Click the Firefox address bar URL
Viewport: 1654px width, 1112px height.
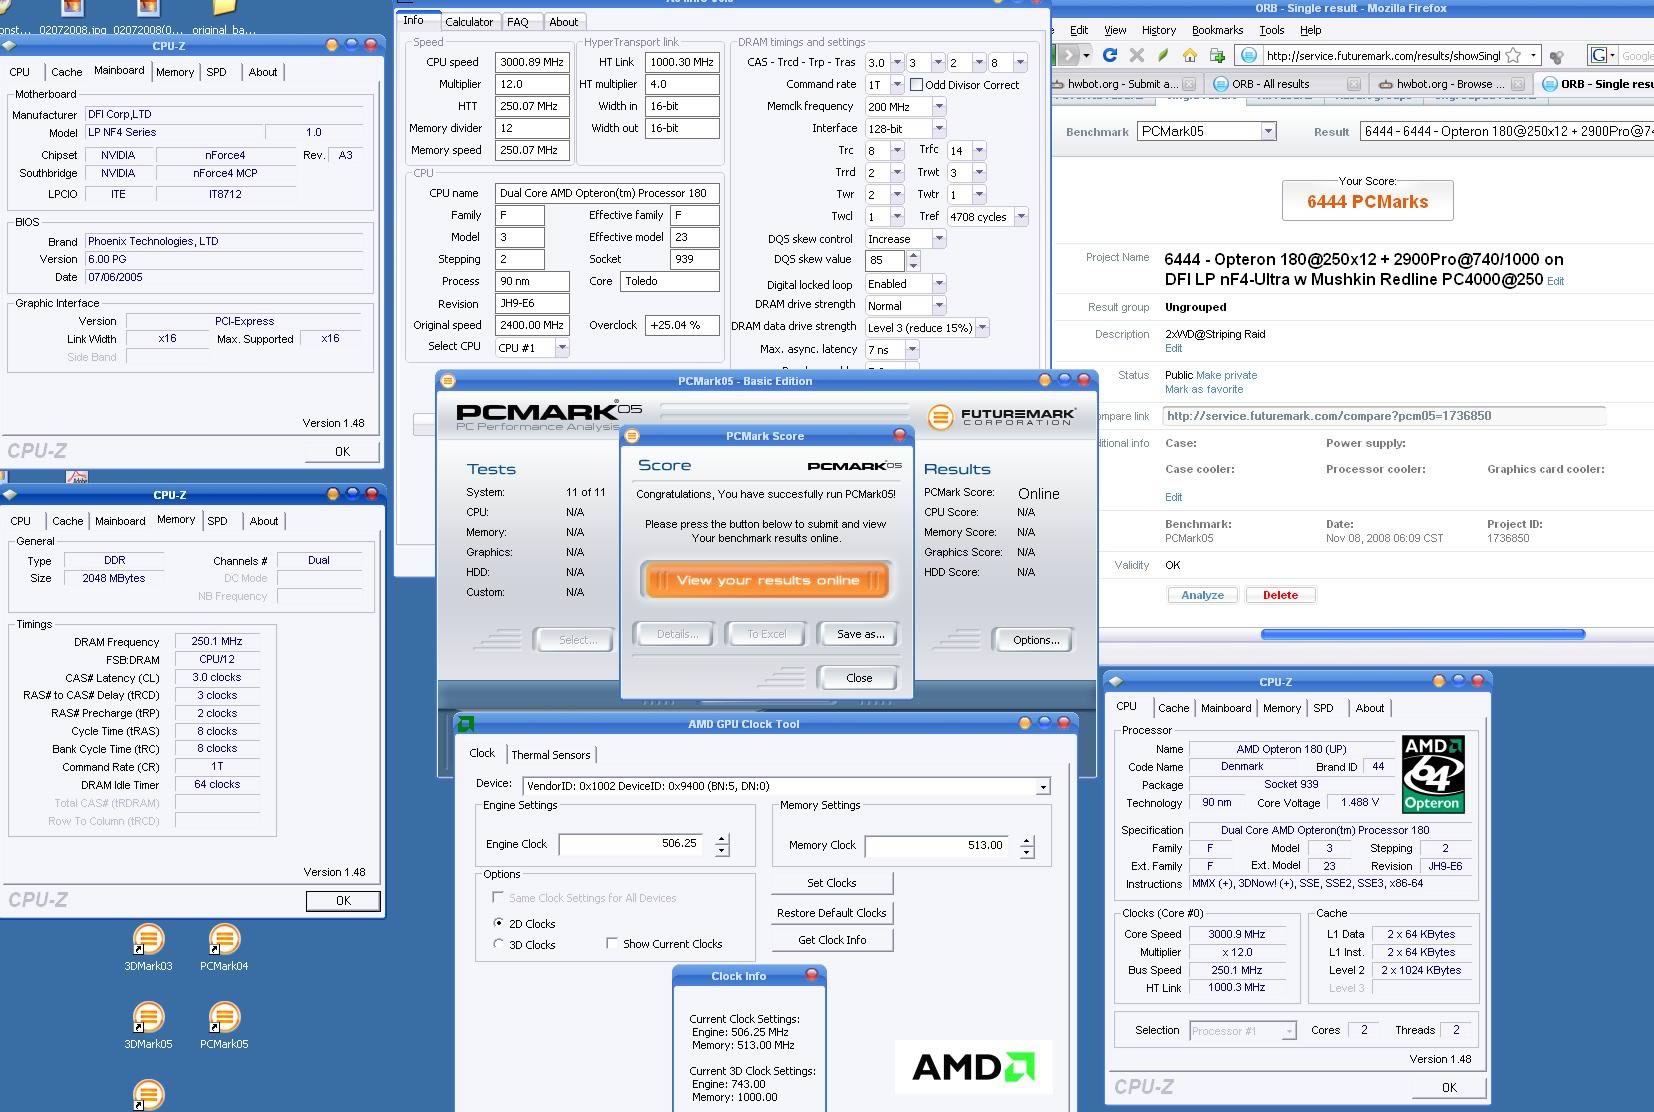coord(1383,56)
